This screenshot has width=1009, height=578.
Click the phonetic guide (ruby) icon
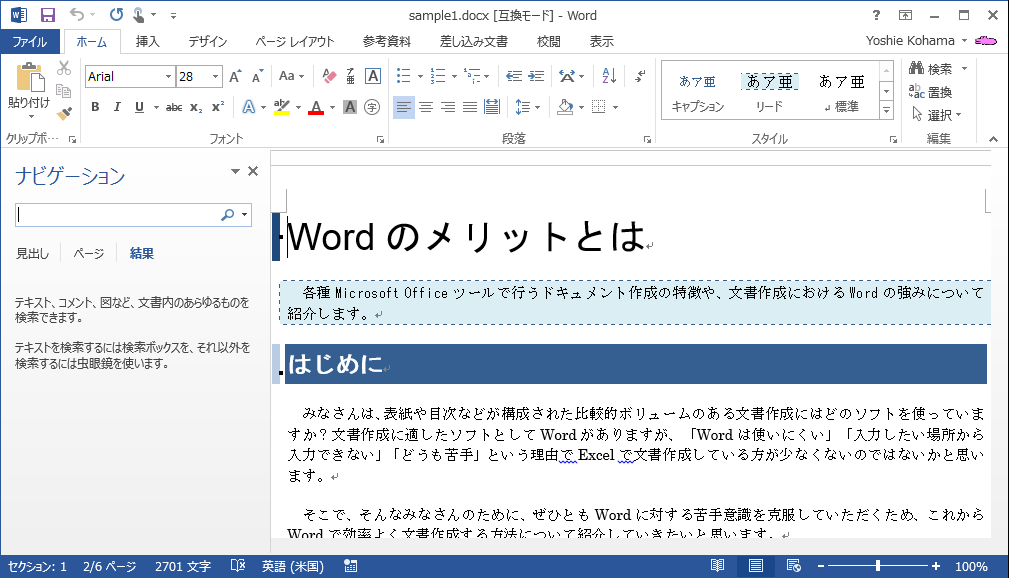point(350,77)
